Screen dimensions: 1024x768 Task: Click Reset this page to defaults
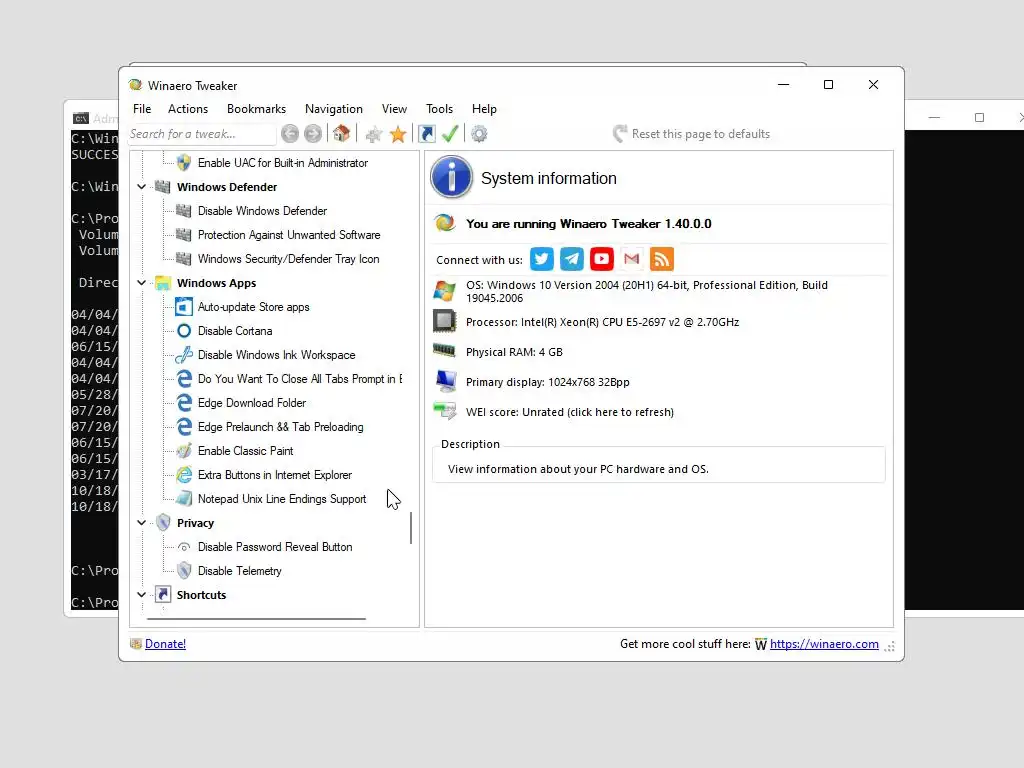tap(692, 134)
